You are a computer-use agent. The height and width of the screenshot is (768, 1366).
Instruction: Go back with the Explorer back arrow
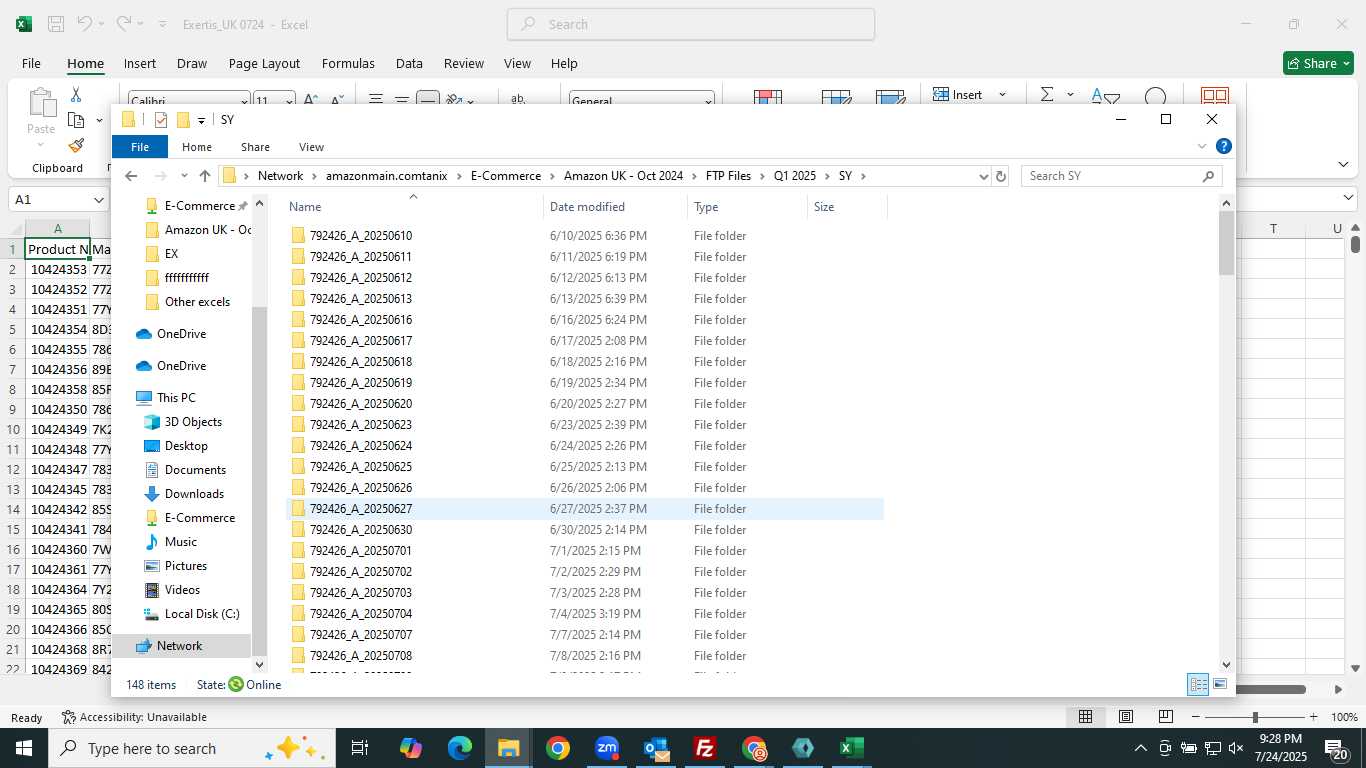tap(131, 176)
